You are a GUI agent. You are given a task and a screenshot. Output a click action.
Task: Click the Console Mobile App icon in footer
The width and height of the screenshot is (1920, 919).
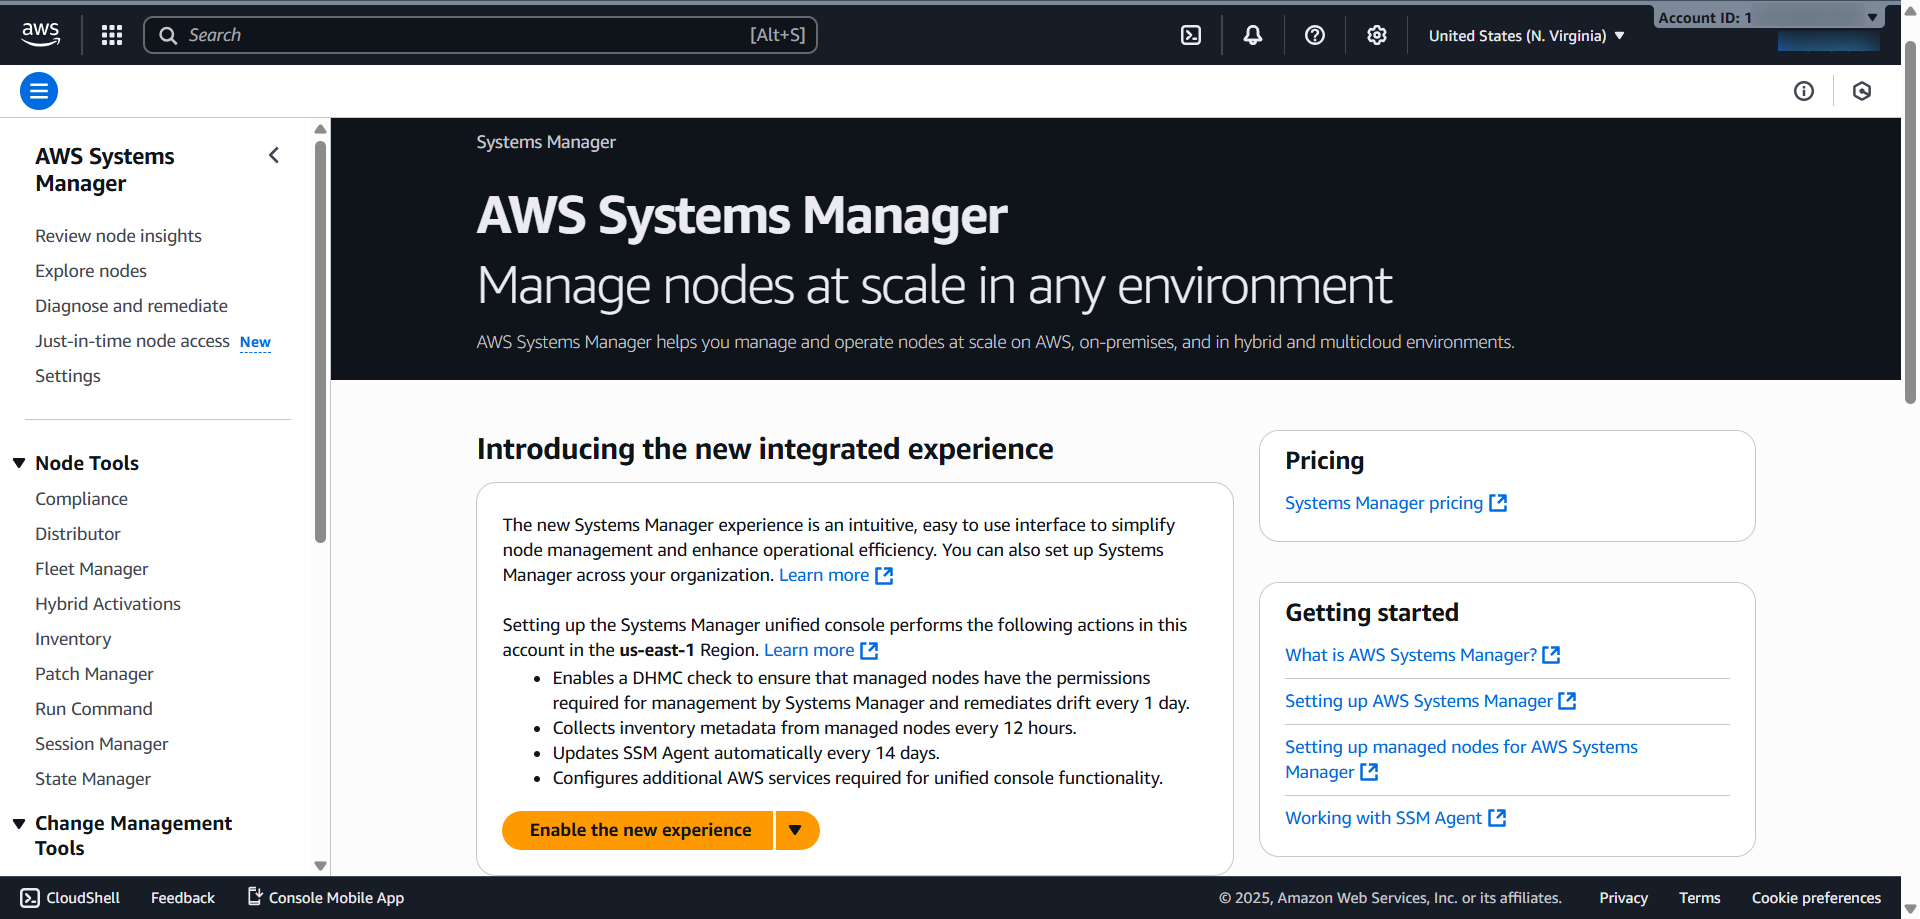click(255, 896)
